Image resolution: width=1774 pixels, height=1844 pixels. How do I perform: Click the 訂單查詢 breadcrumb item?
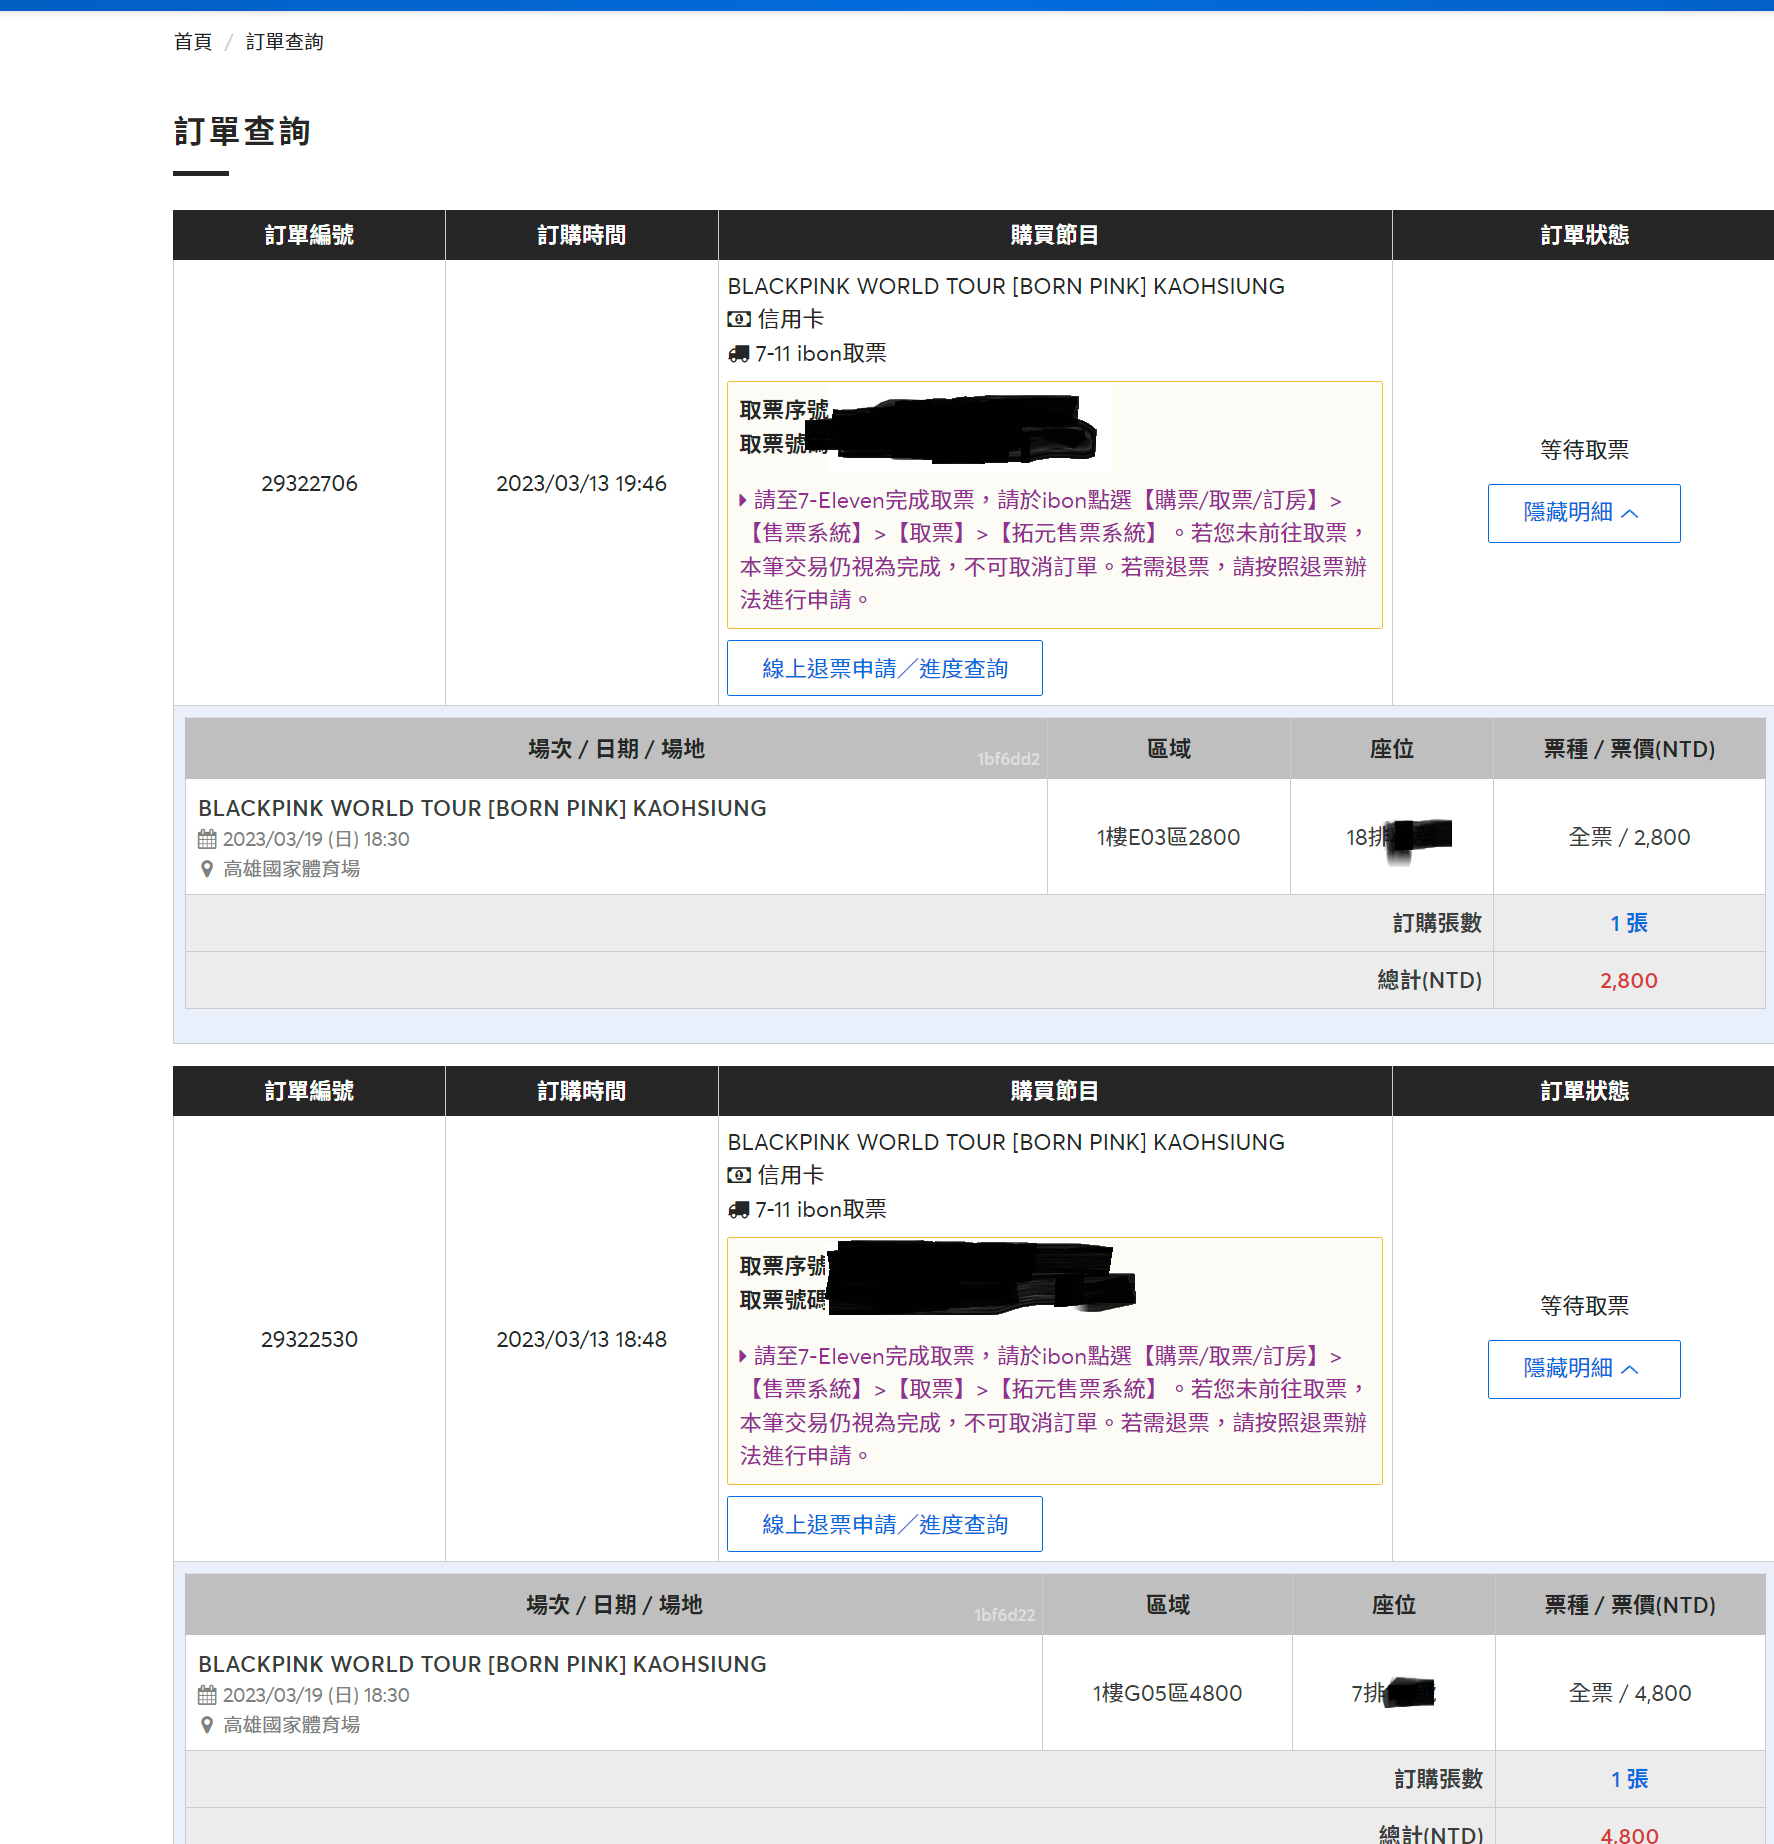tap(284, 42)
